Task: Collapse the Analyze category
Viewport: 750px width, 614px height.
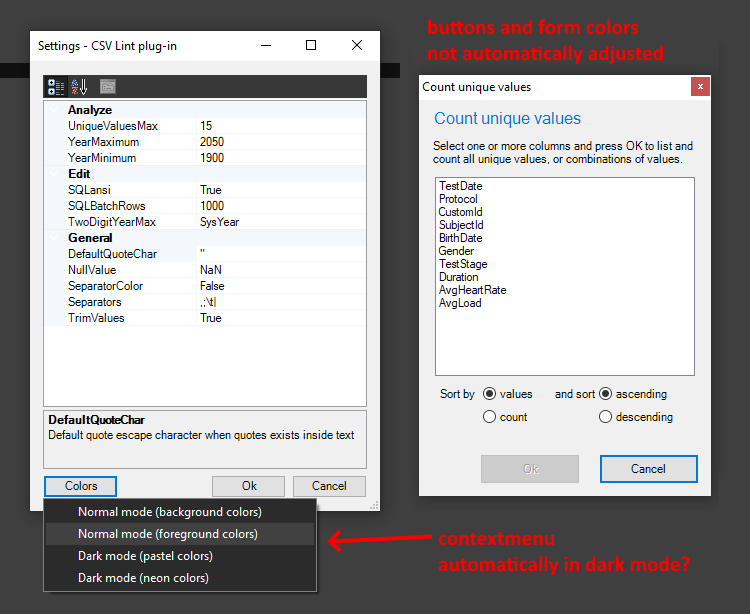Action: tap(56, 110)
